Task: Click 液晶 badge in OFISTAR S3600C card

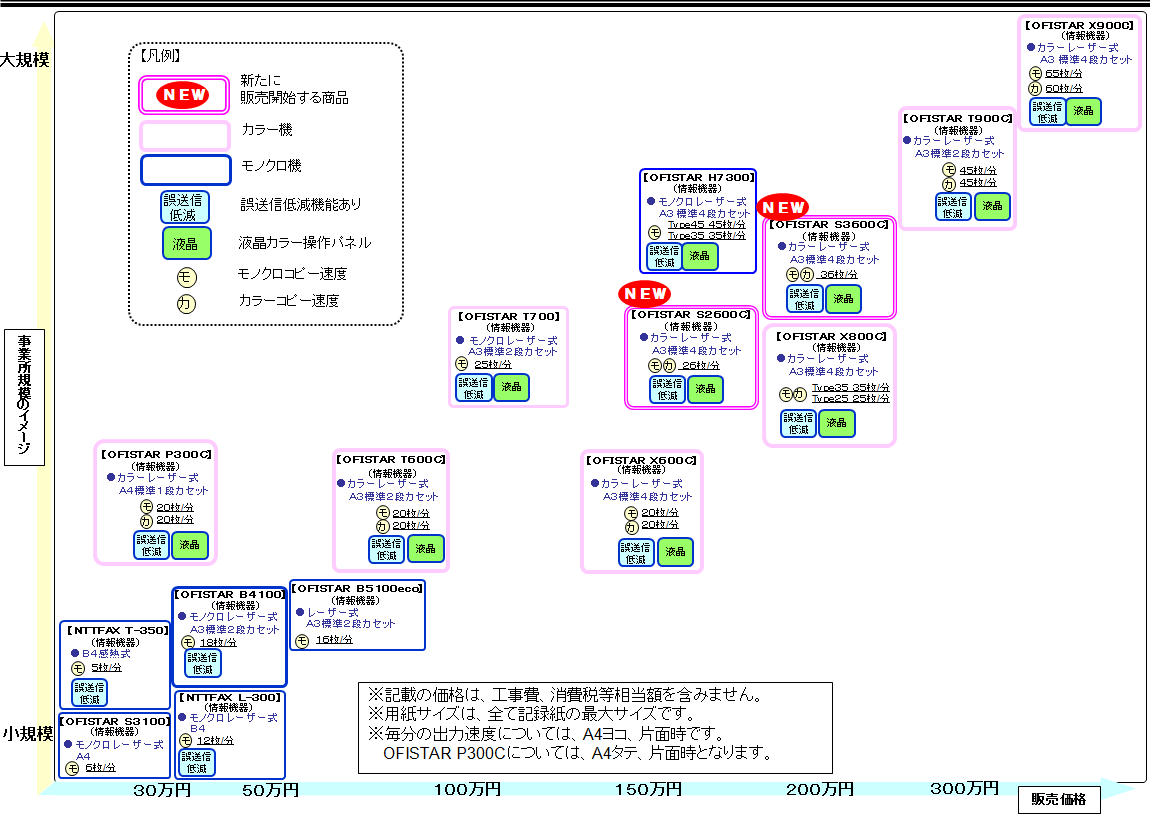Action: pyautogui.click(x=843, y=299)
